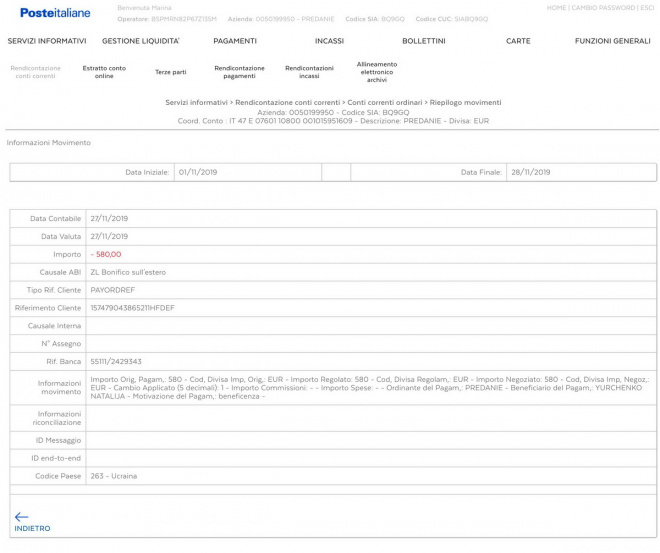Select Estratto conto online submenu
660x553 pixels.
pyautogui.click(x=104, y=72)
